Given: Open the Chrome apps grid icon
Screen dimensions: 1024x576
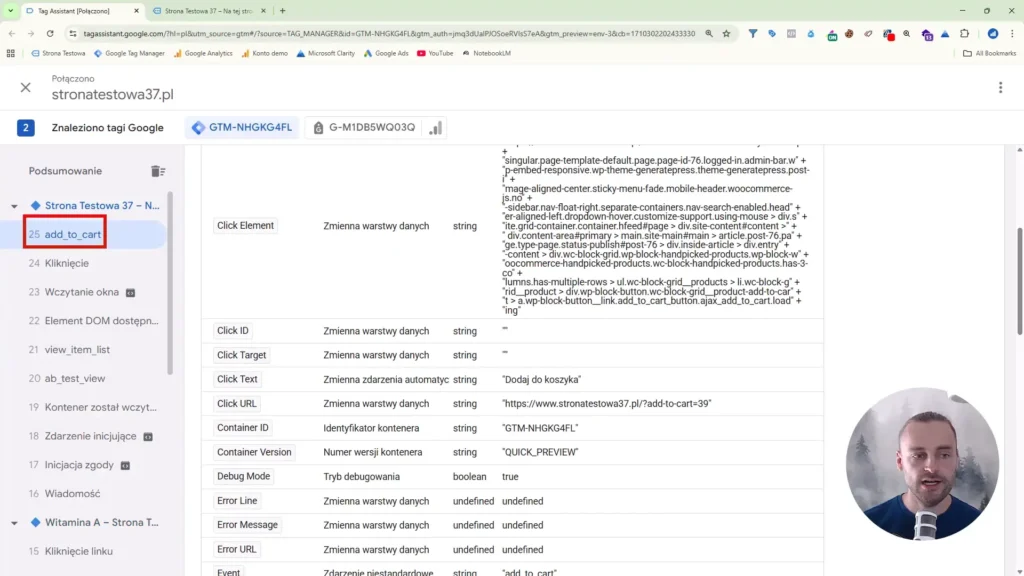Looking at the screenshot, I should tap(10, 54).
